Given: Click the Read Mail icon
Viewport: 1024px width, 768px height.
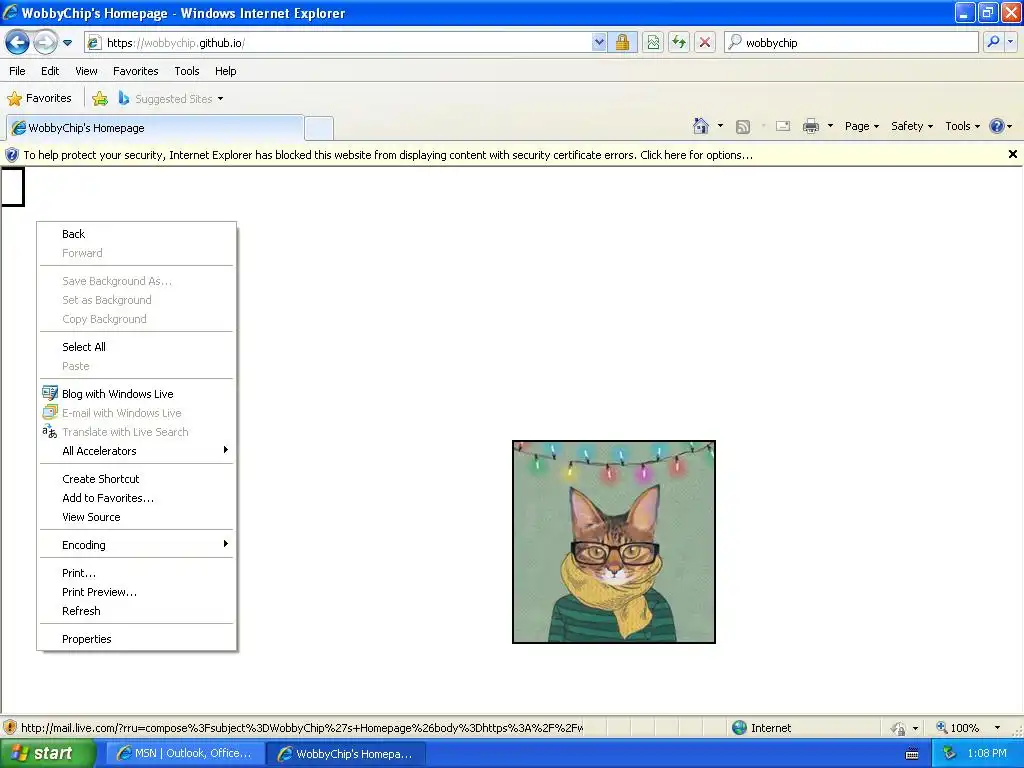Looking at the screenshot, I should [783, 126].
